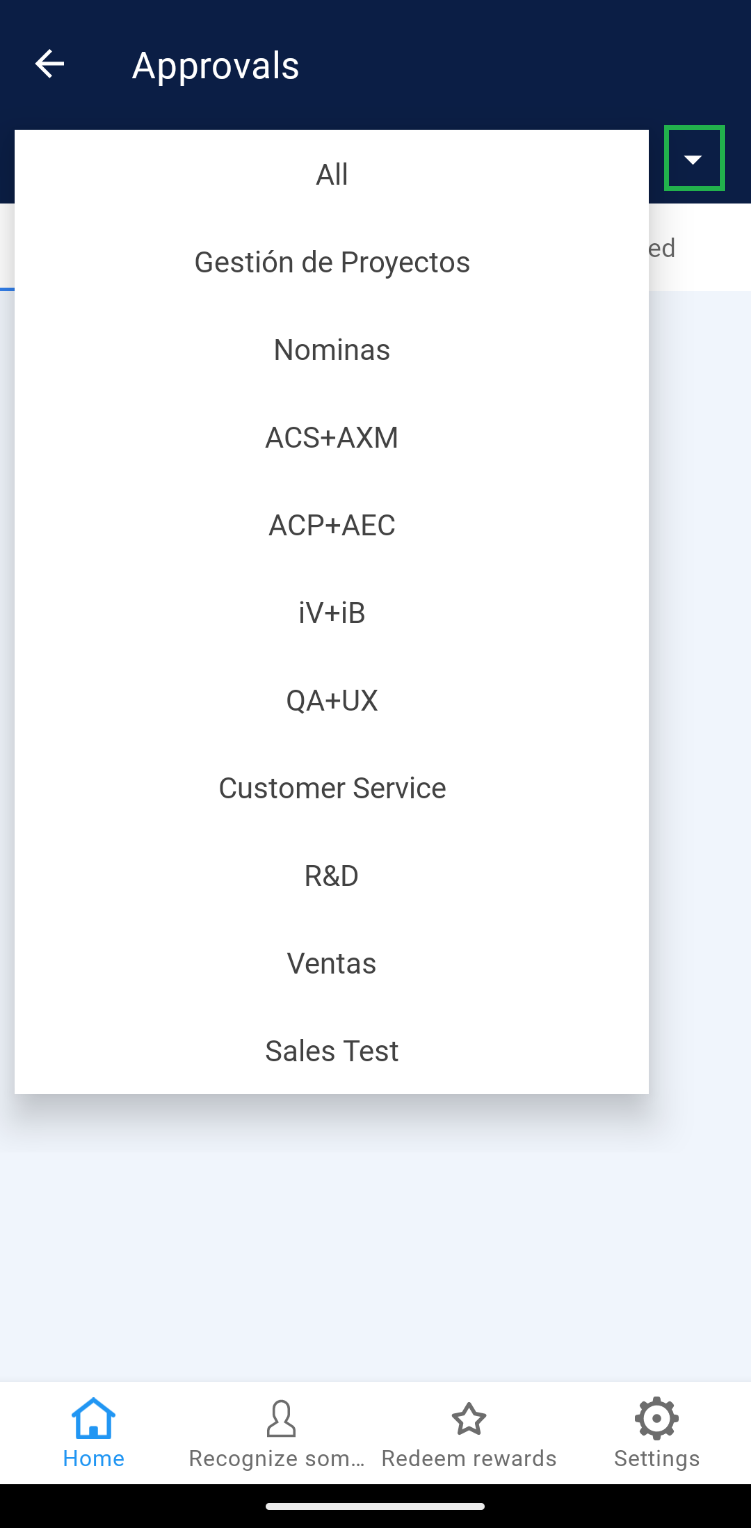Select the Sales Test entry
This screenshot has height=1528, width=751.
pyautogui.click(x=332, y=1051)
